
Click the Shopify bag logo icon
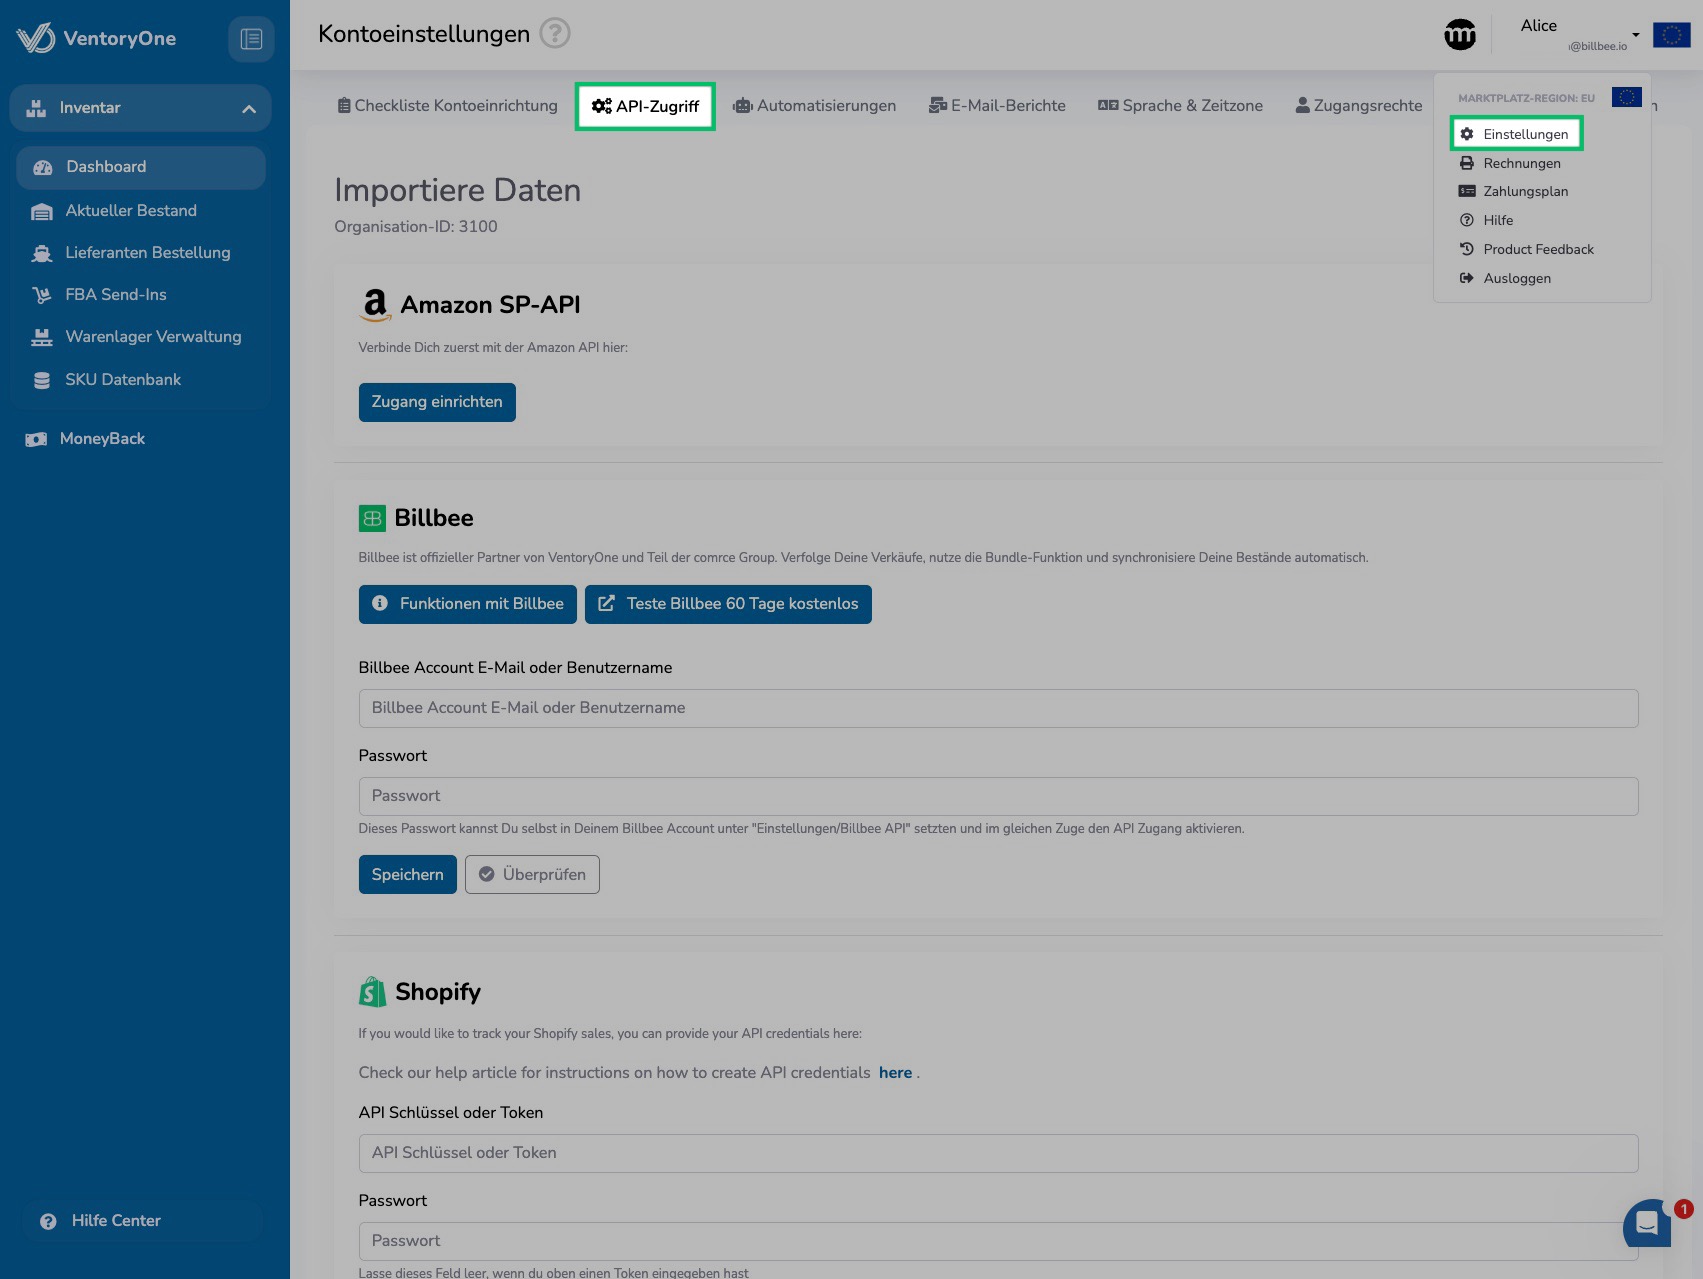click(372, 992)
